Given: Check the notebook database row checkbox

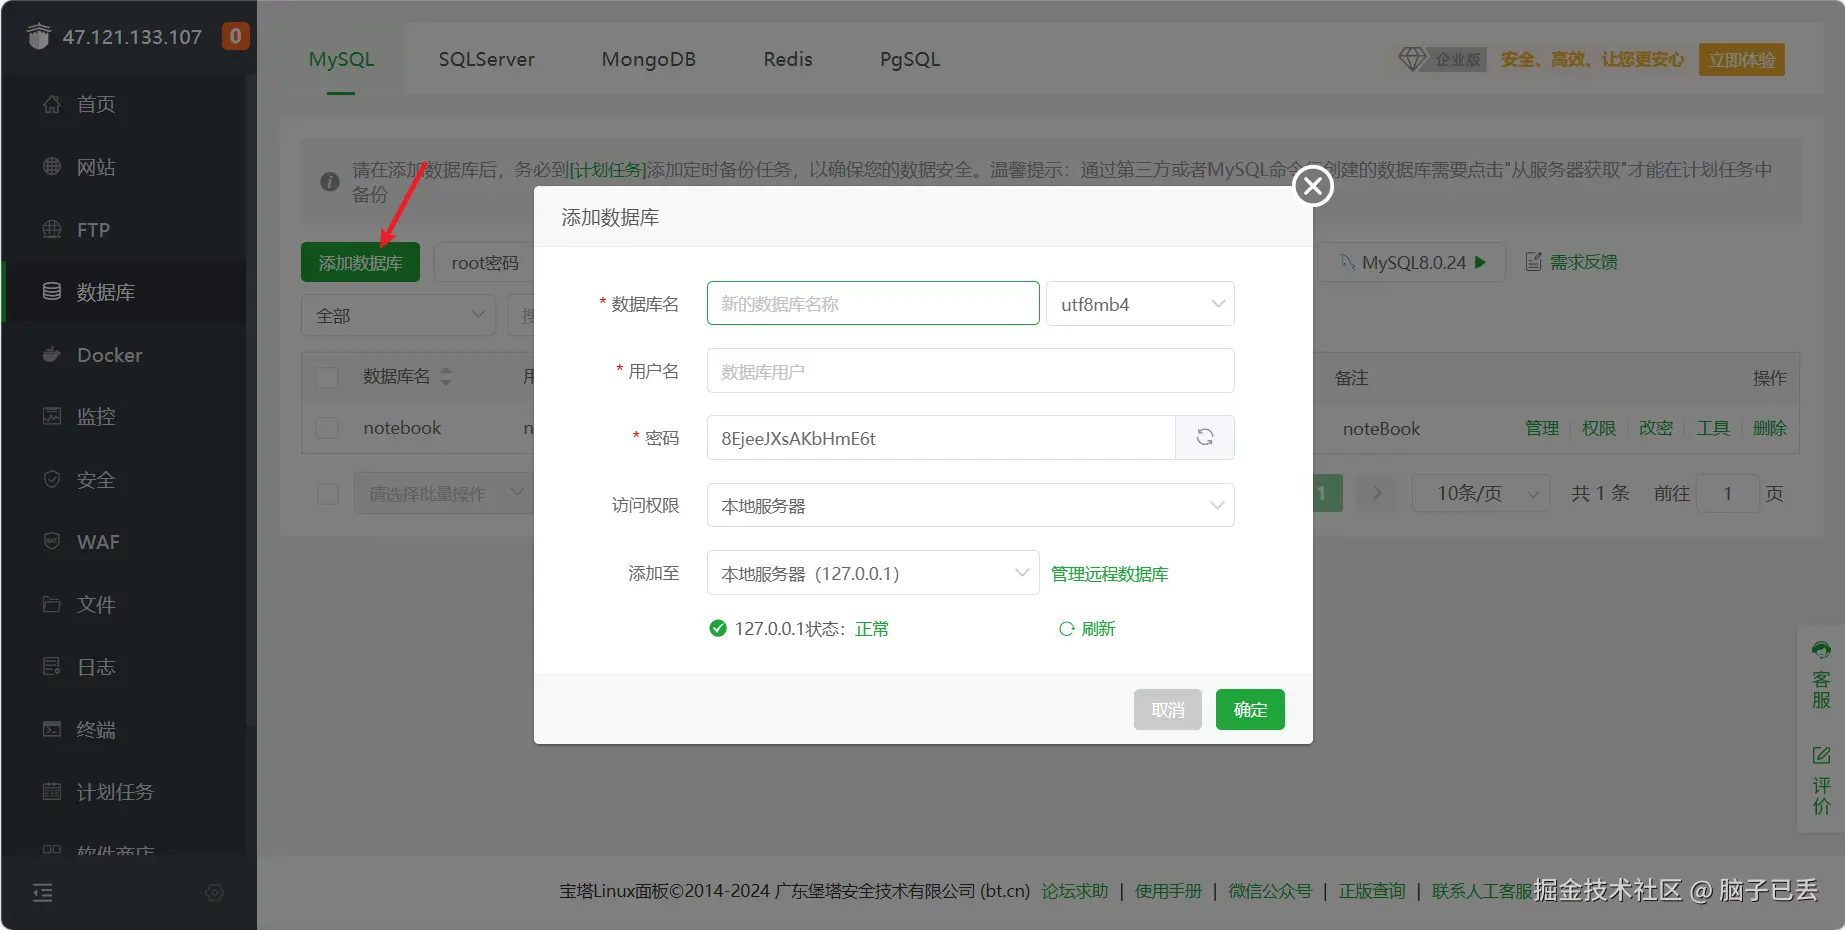Looking at the screenshot, I should pyautogui.click(x=327, y=428).
